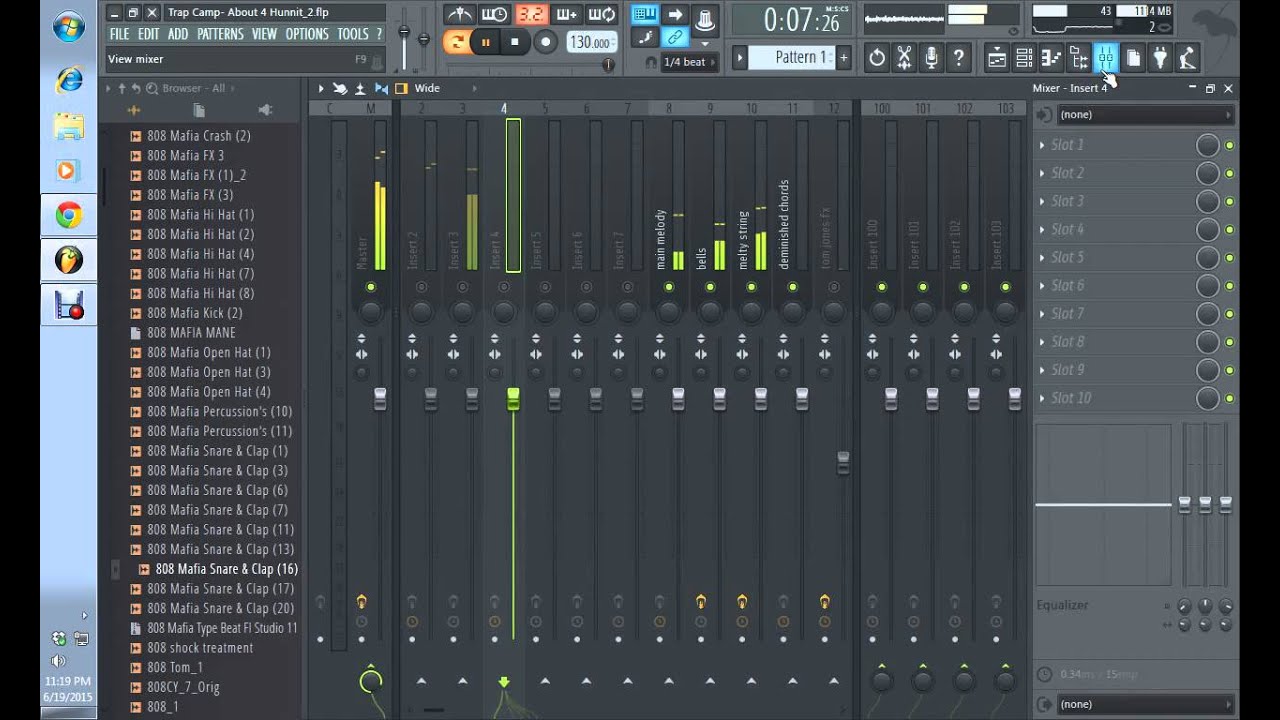Screen dimensions: 1280x720
Task: Click the question mark help button
Action: pyautogui.click(x=957, y=57)
